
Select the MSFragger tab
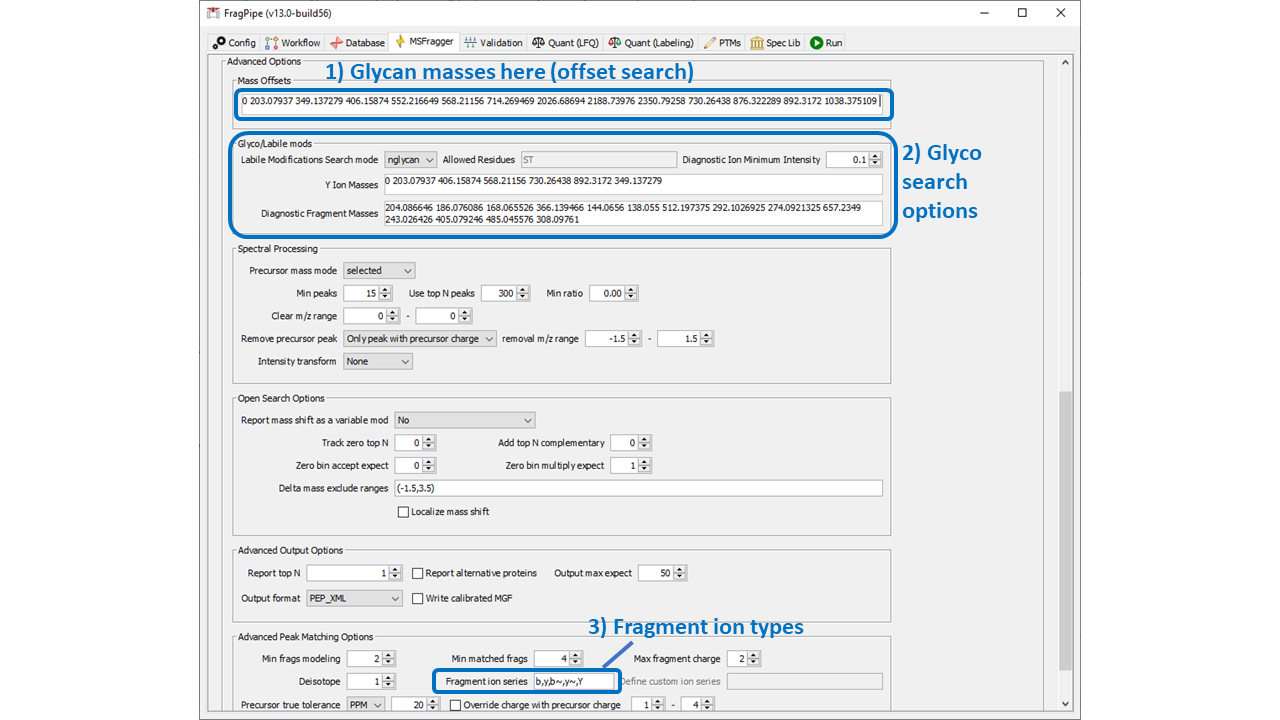click(424, 42)
